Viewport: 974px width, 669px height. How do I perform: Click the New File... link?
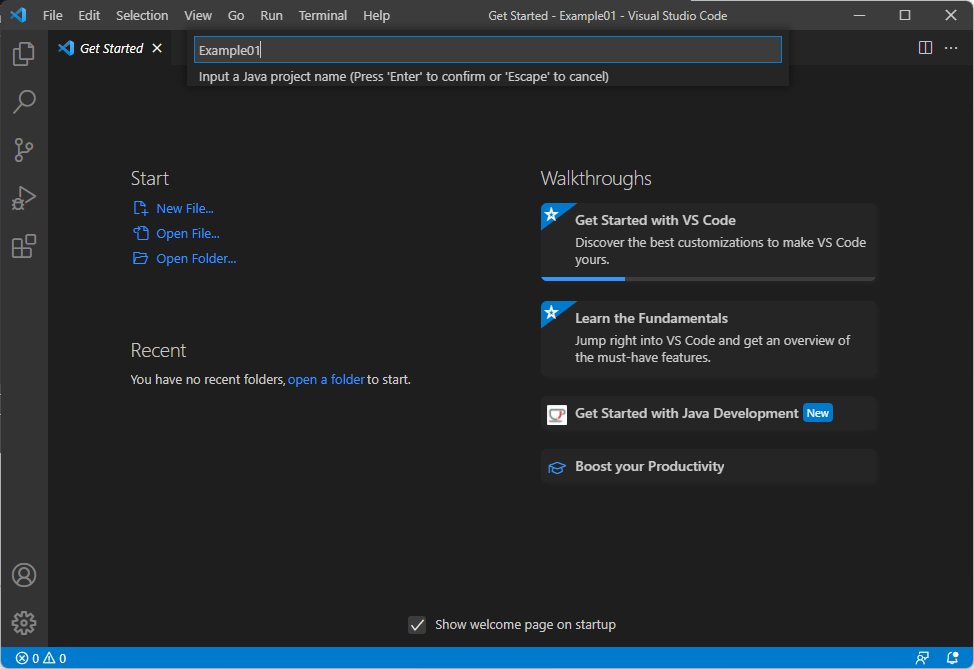(184, 209)
